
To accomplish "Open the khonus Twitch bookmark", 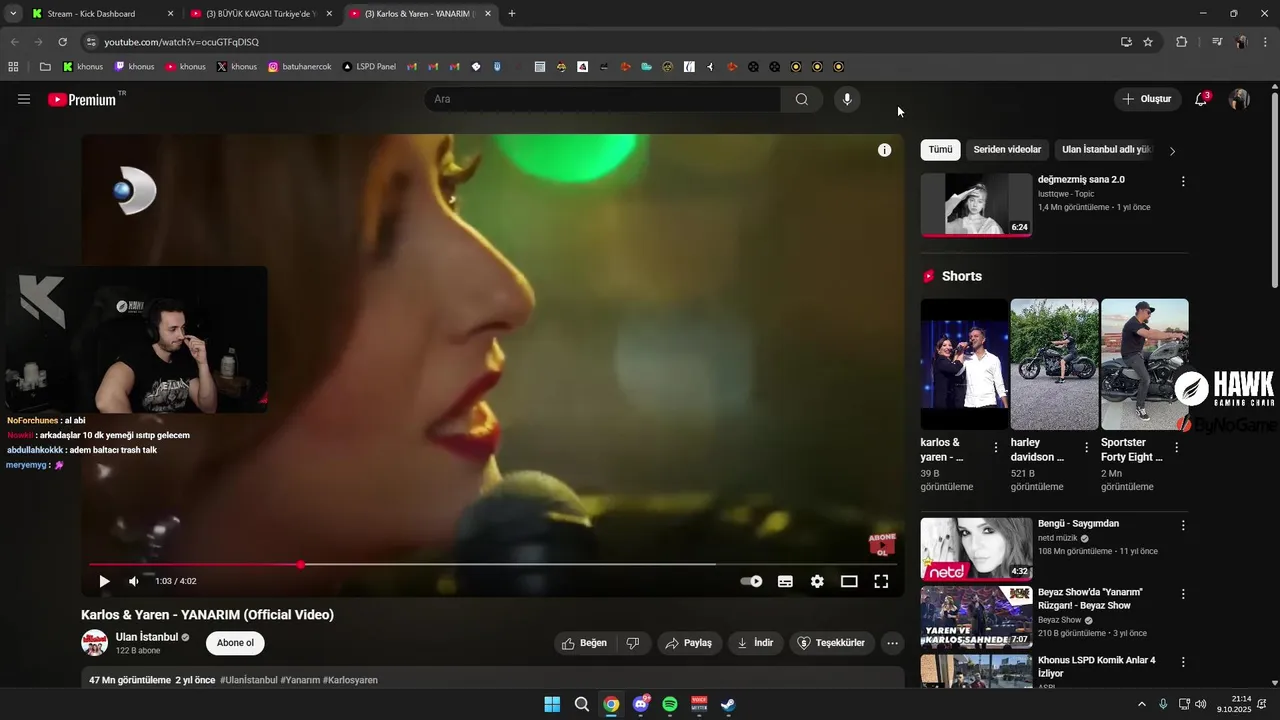I will click(134, 67).
